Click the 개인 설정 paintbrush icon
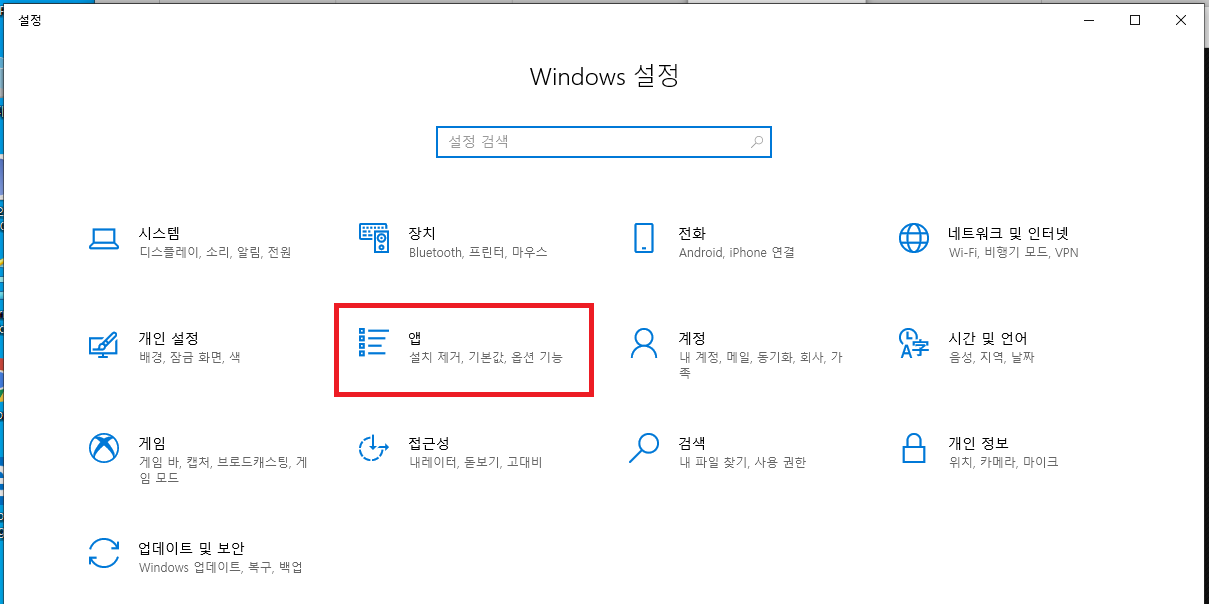The image size is (1211, 607). [104, 343]
